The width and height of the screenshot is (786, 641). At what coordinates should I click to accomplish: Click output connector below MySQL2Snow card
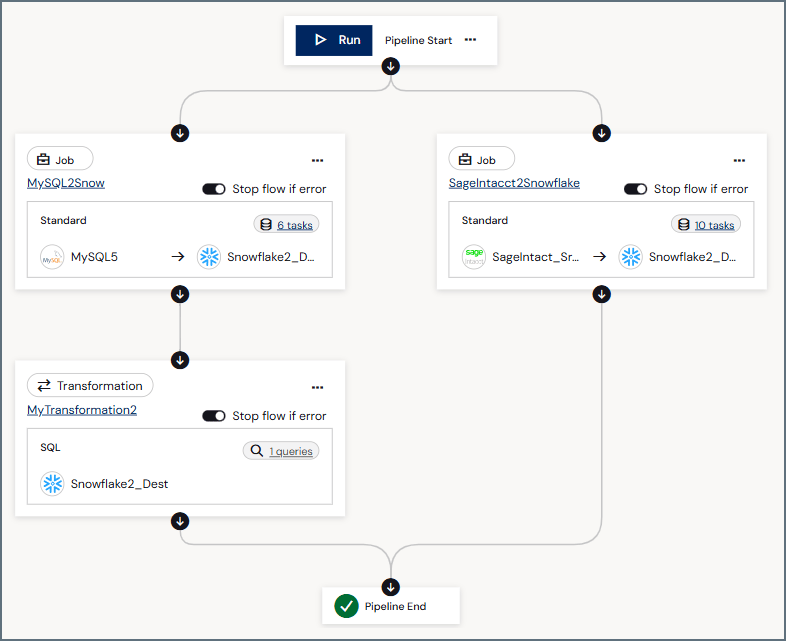pyautogui.click(x=180, y=294)
